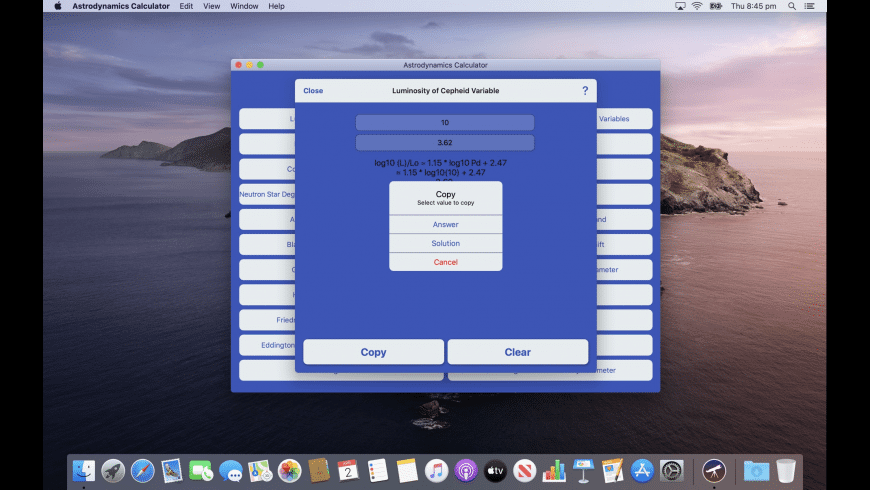
Task: Choose Answer in the Copy popup
Action: (x=446, y=224)
